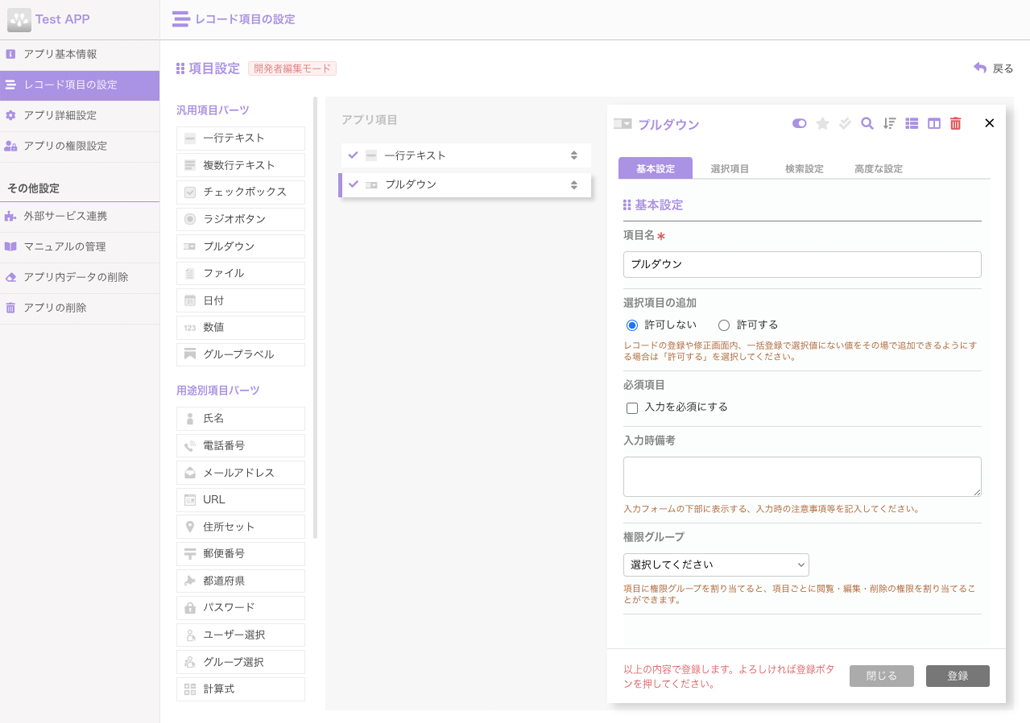
Task: Click the 開発者編集モード badge
Action: [x=292, y=68]
